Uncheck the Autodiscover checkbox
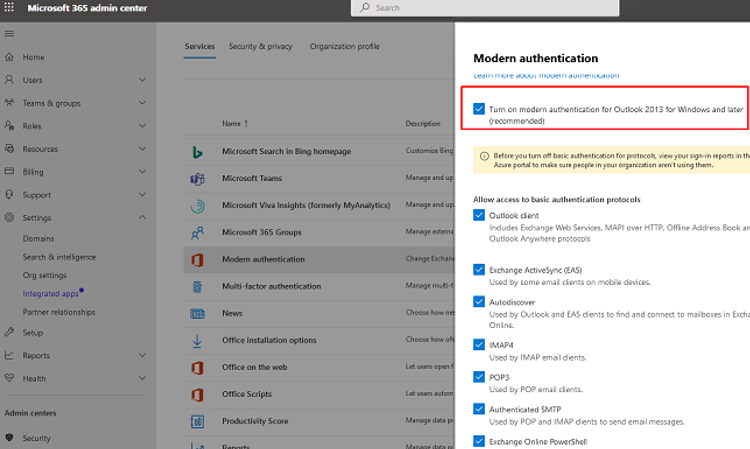This screenshot has height=449, width=750. [479, 301]
